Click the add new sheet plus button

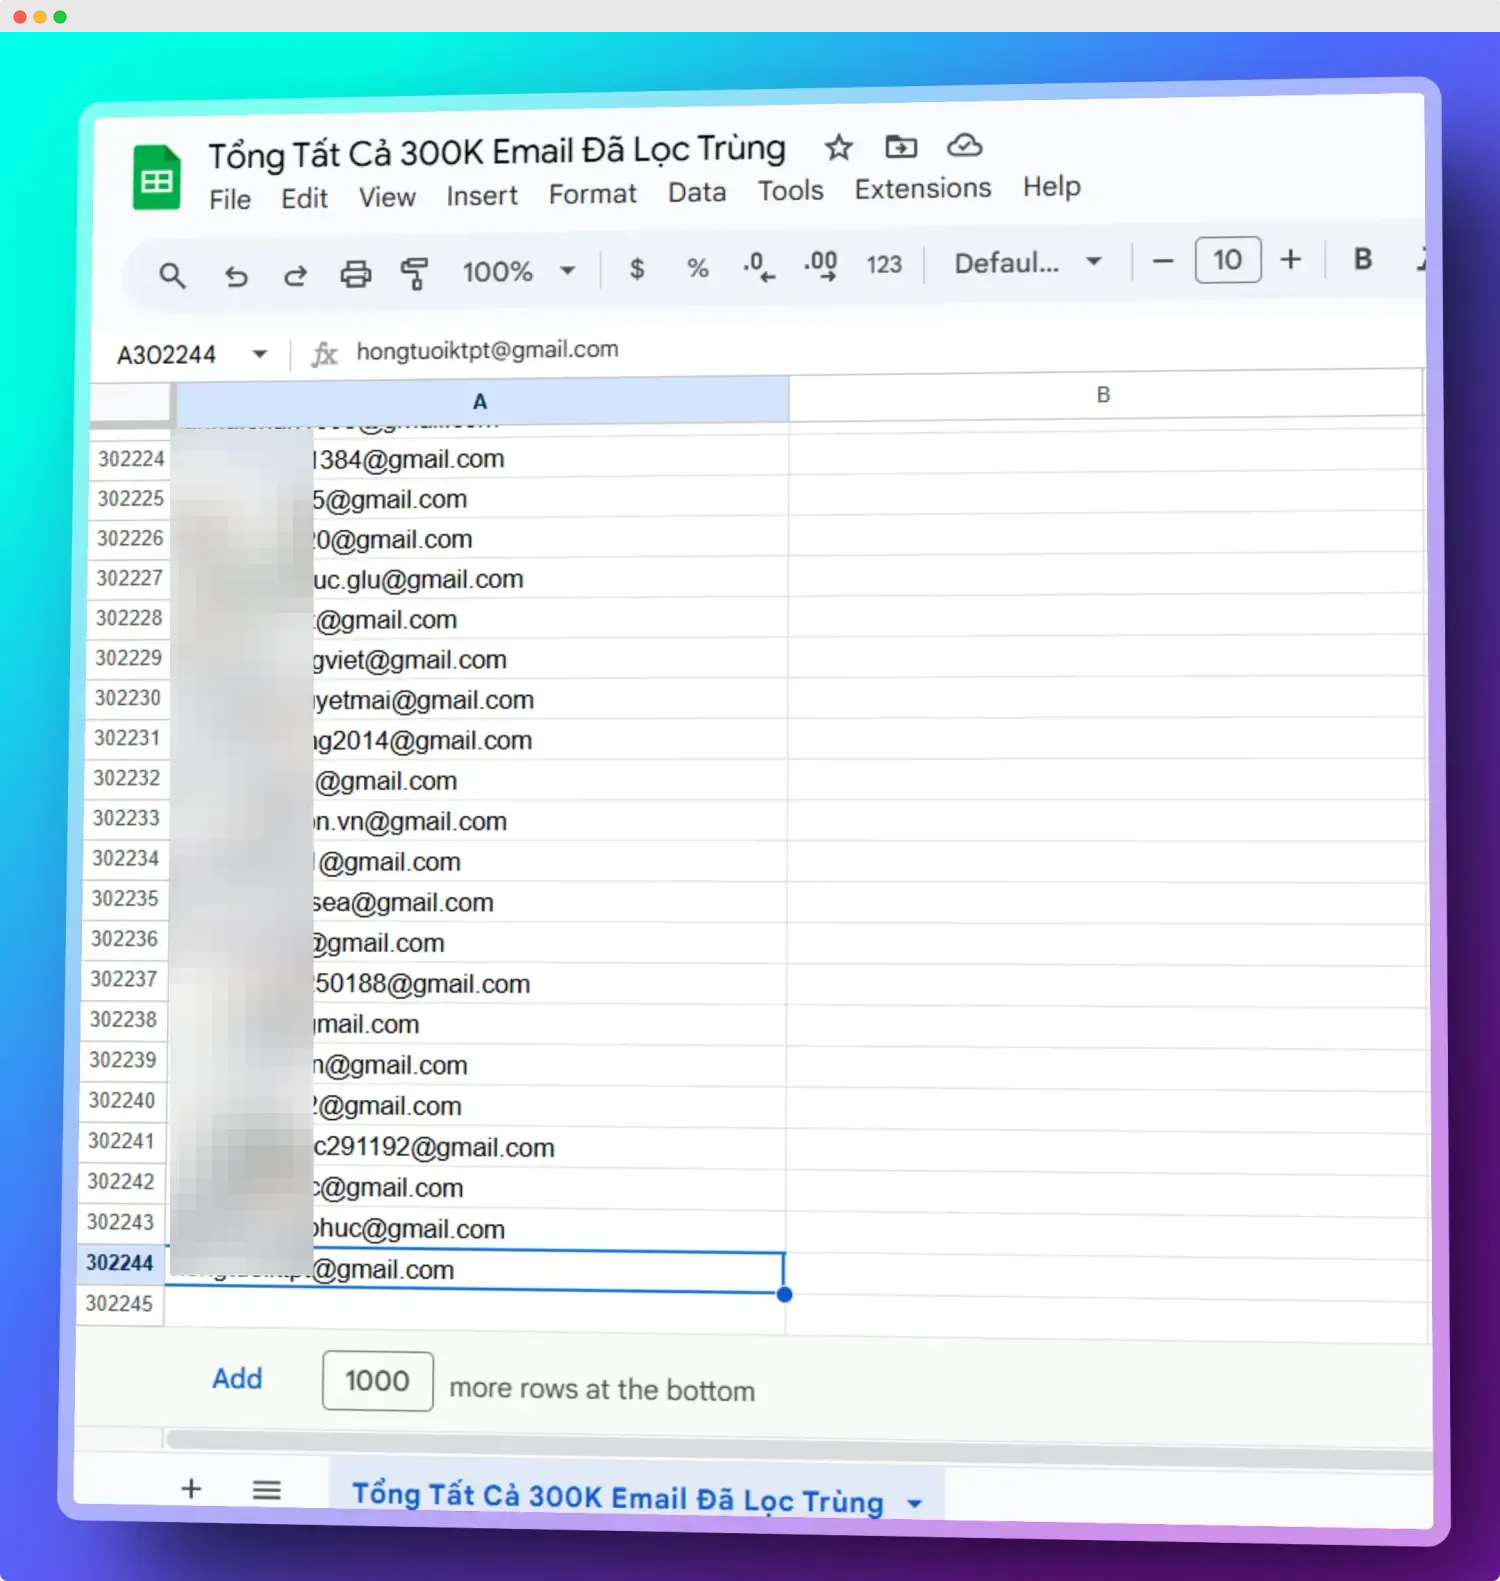(x=191, y=1488)
